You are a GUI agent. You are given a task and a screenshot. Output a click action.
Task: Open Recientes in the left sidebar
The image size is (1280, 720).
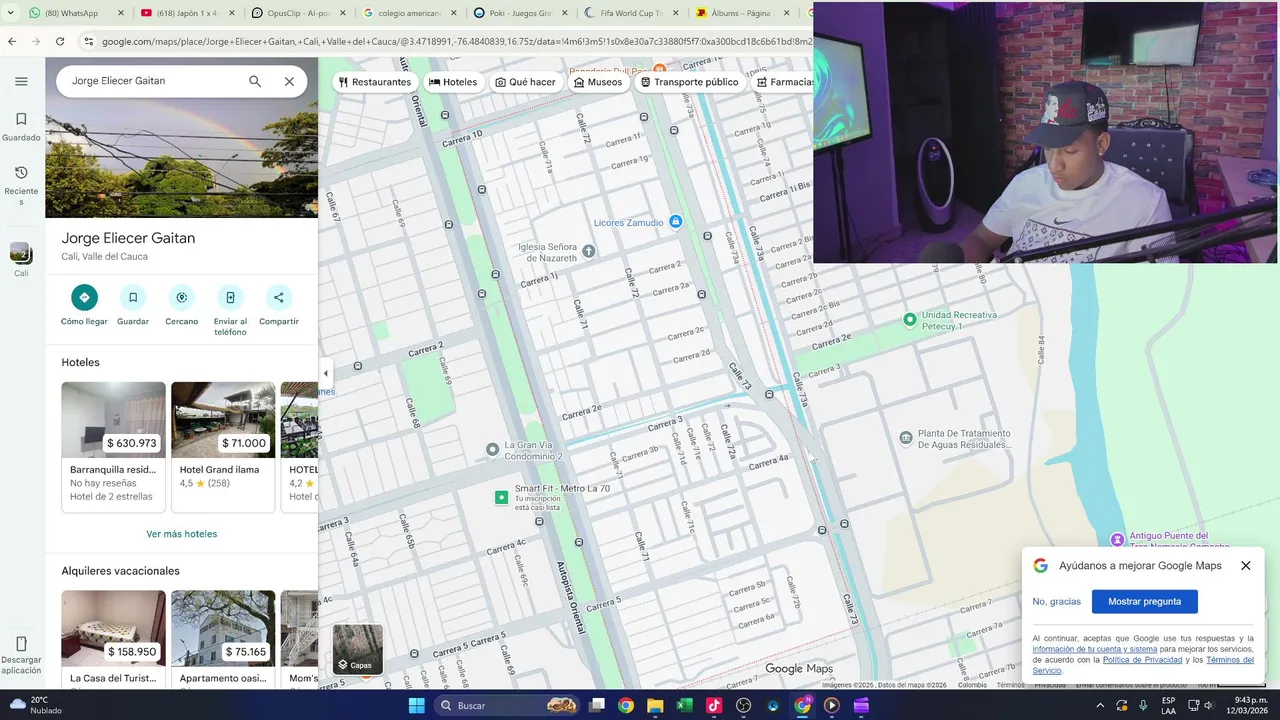click(x=21, y=185)
